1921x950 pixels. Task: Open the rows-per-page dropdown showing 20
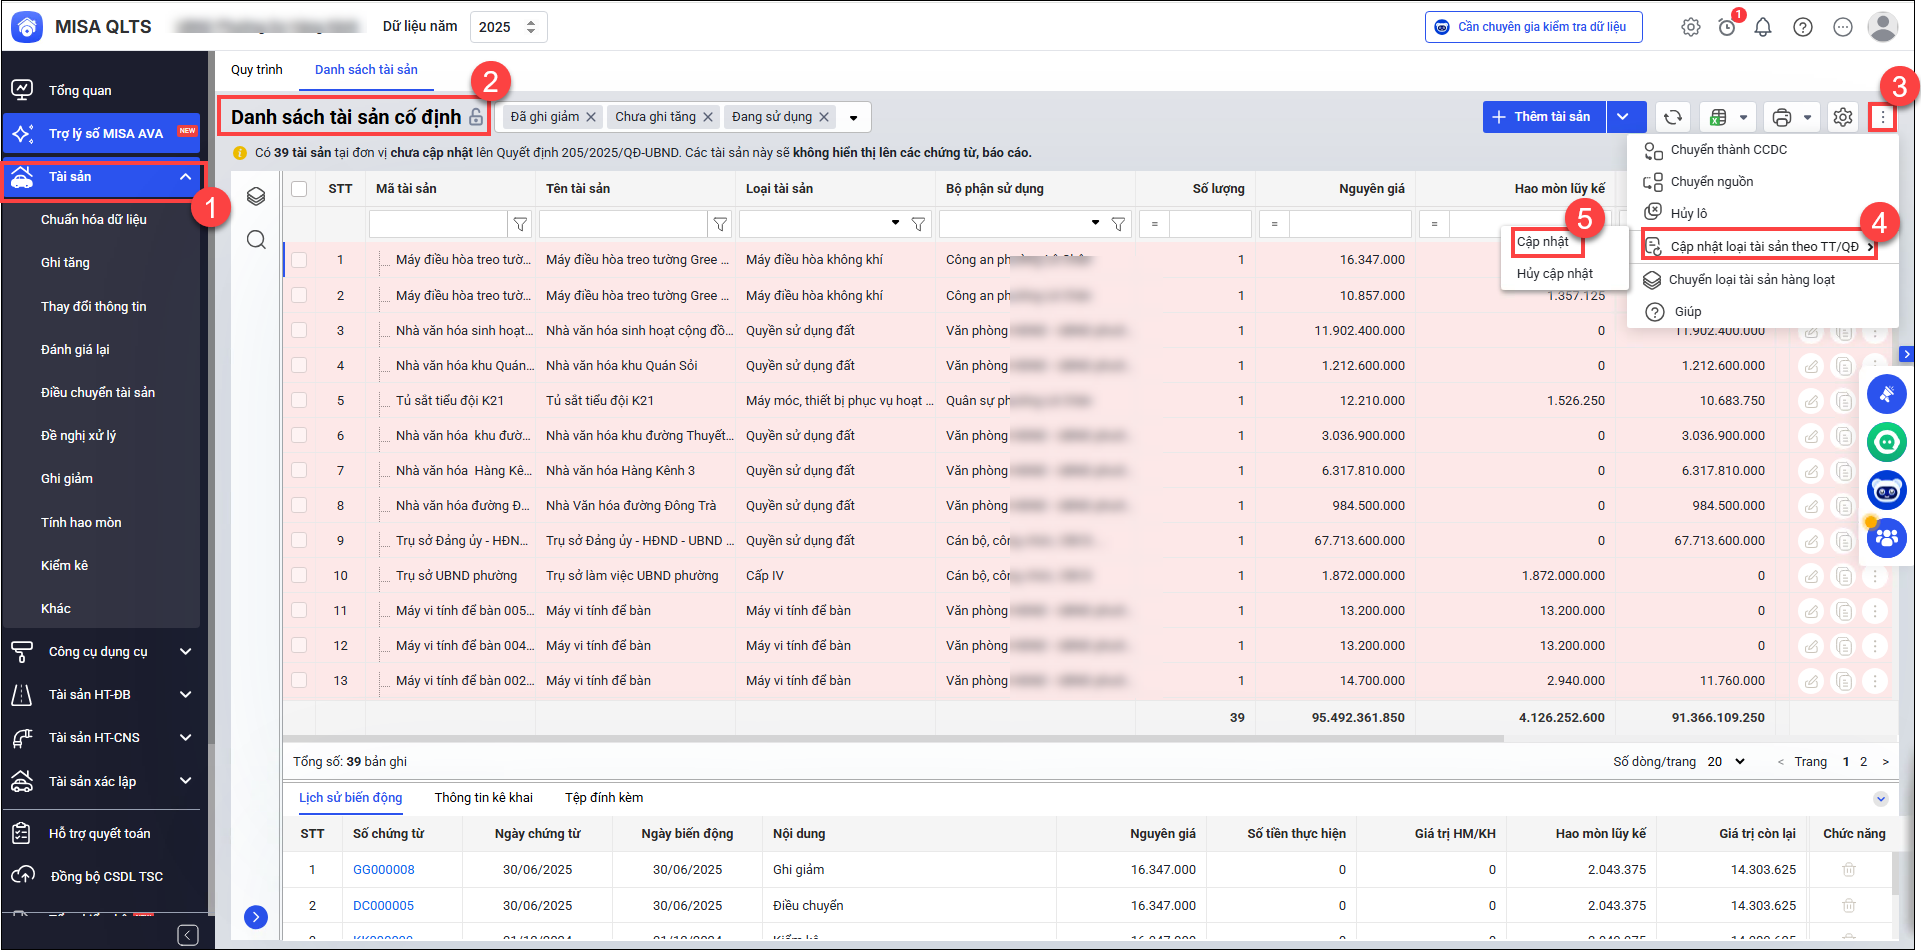coord(1726,762)
